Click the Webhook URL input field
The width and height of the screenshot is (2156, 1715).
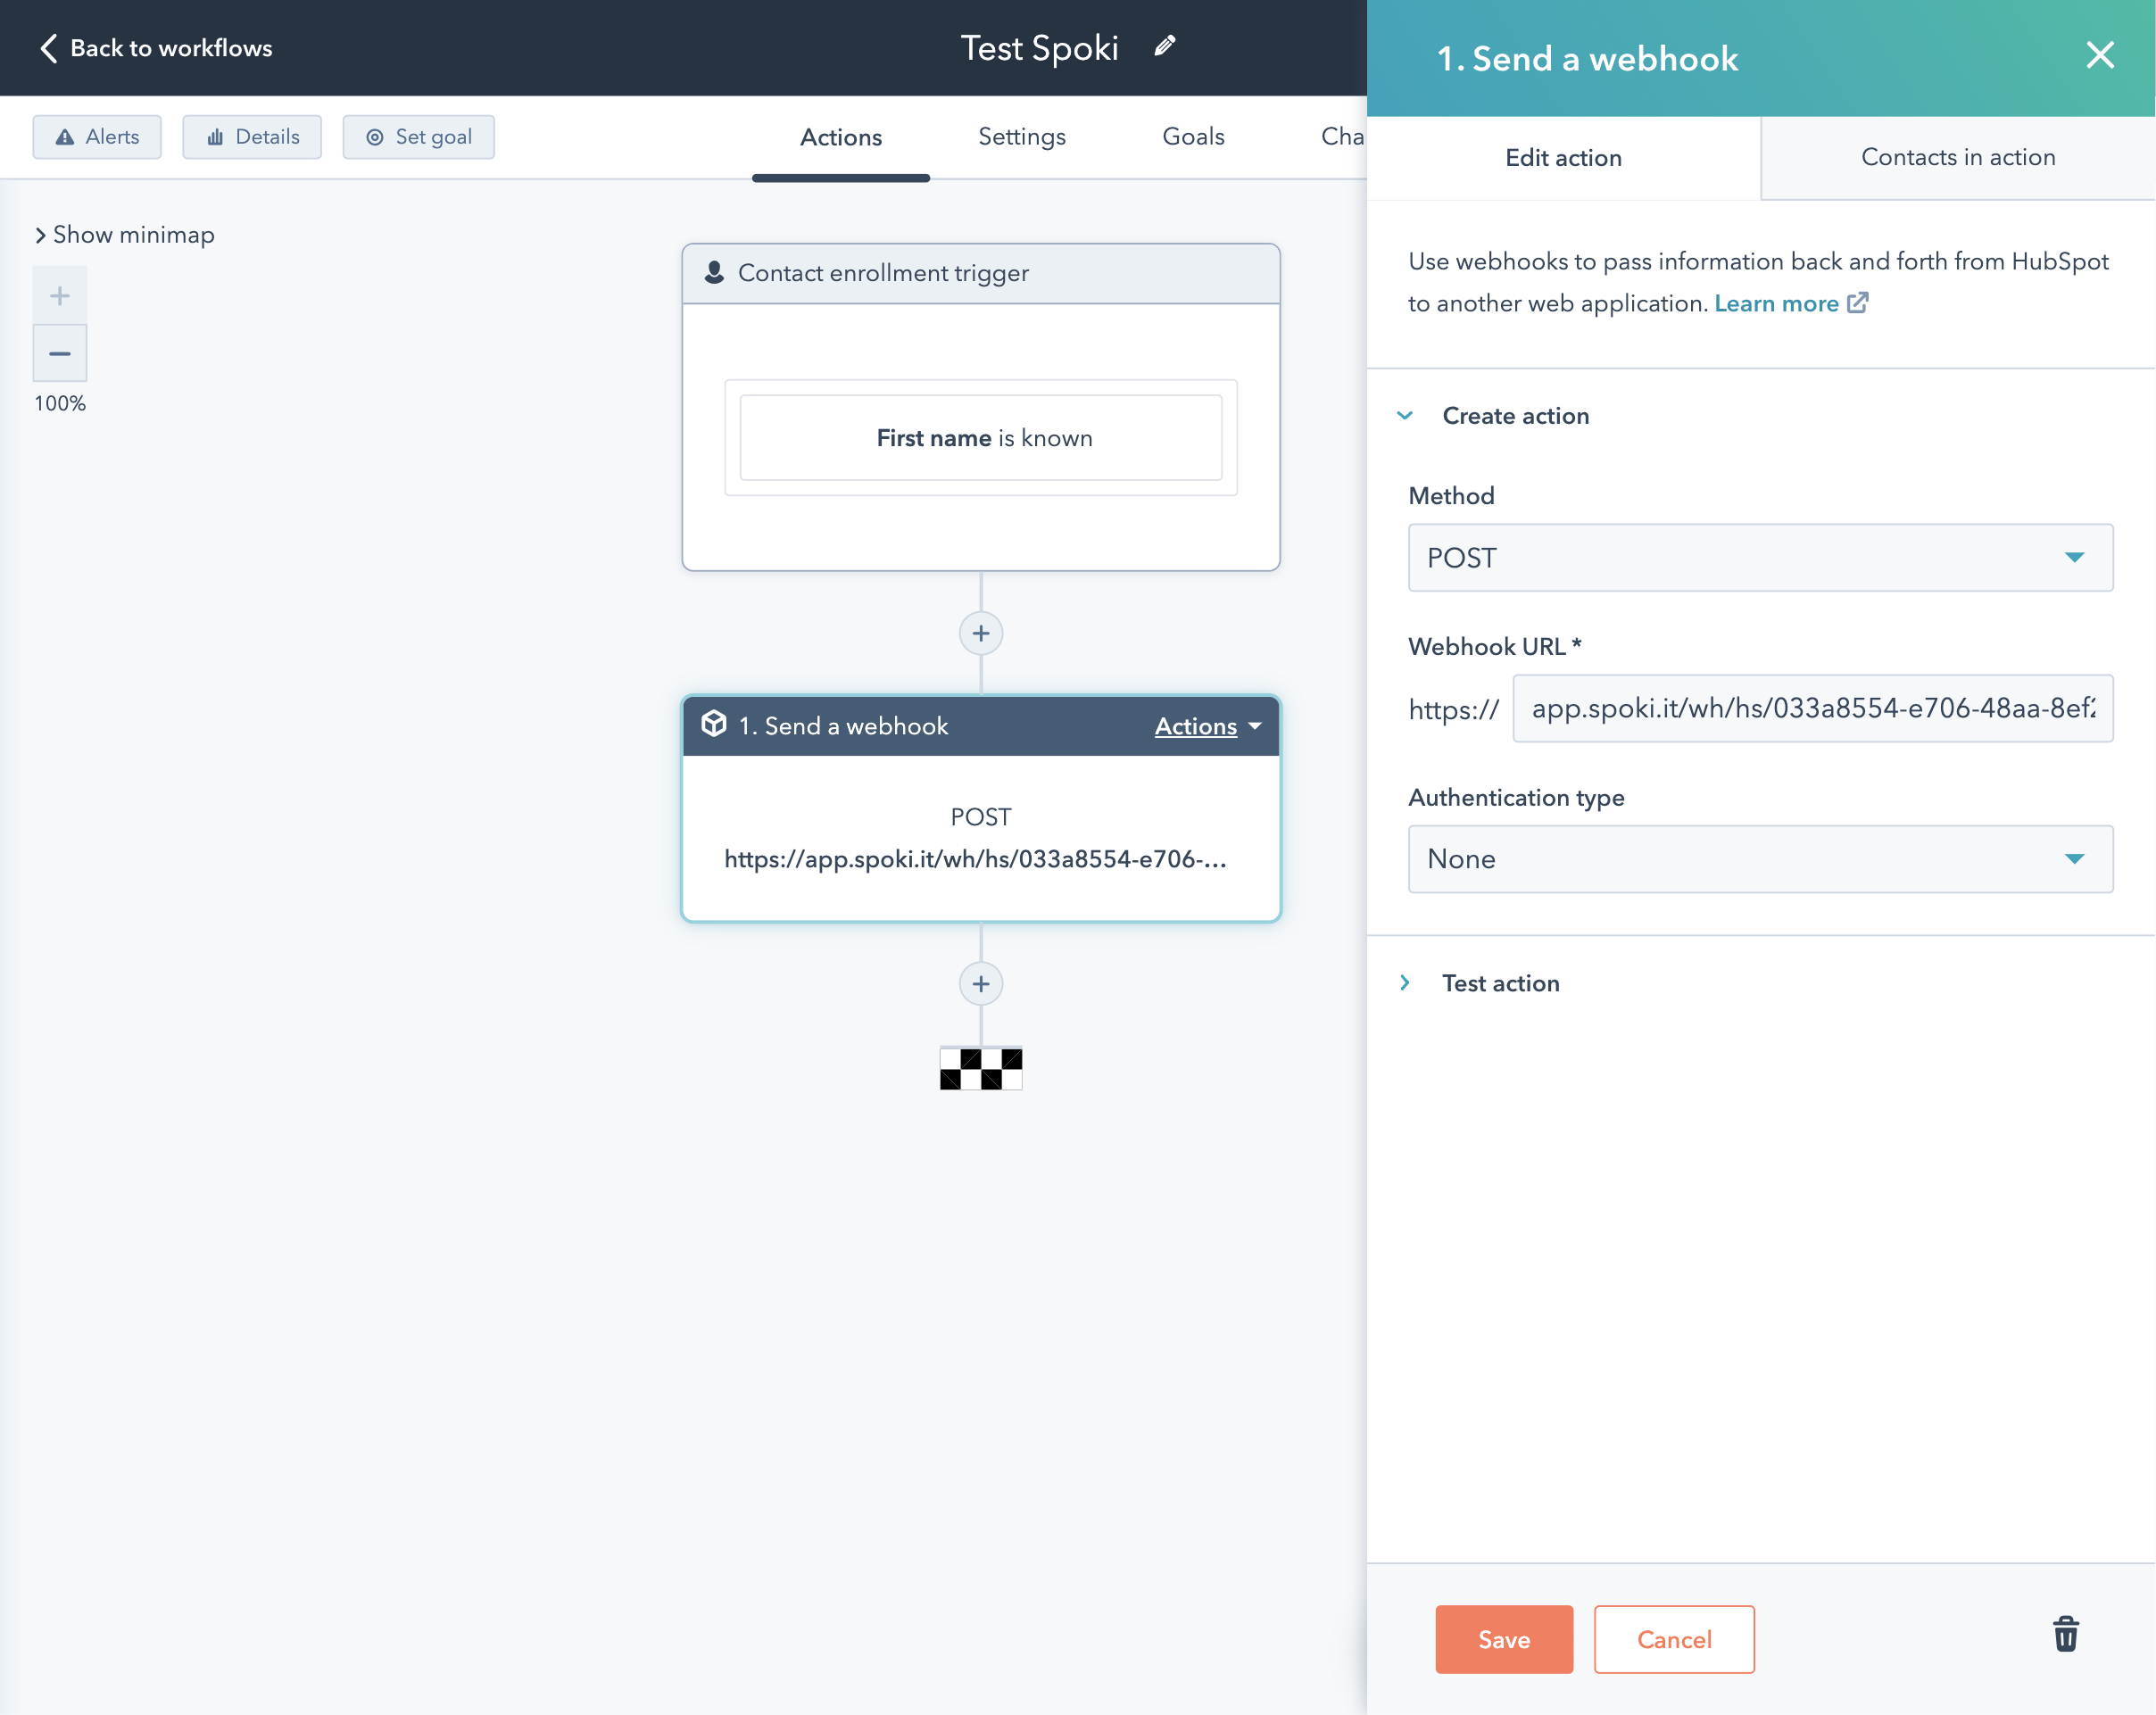[1812, 708]
